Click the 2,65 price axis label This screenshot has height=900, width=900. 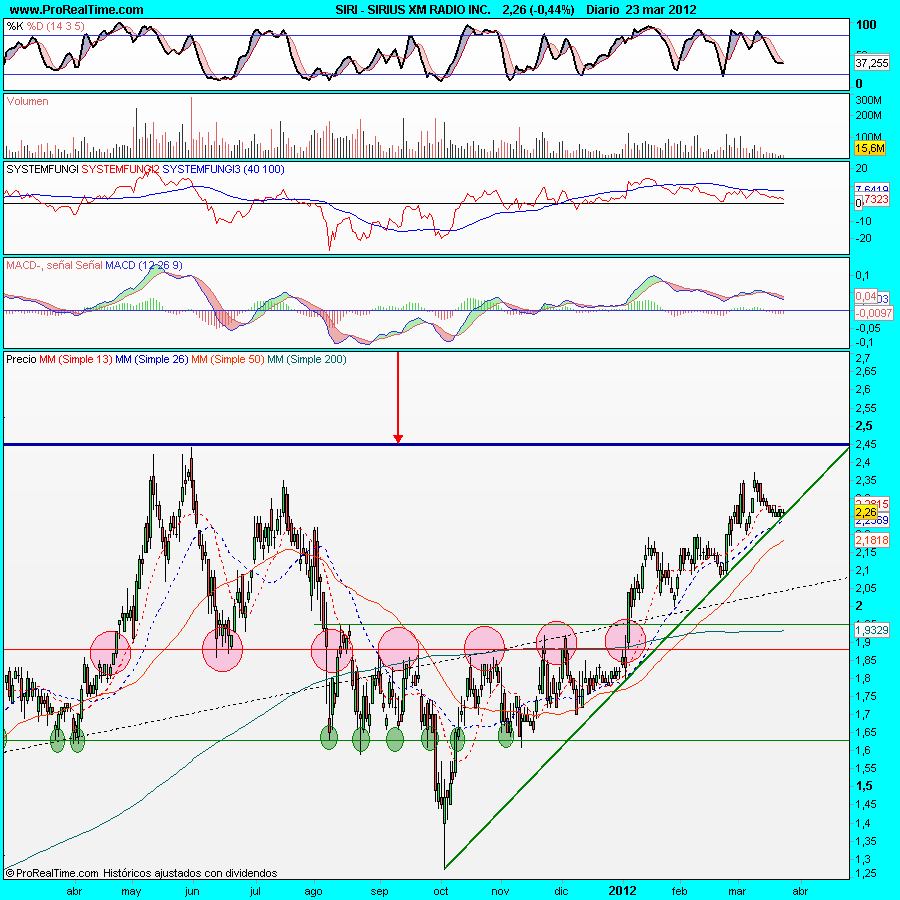tap(866, 371)
